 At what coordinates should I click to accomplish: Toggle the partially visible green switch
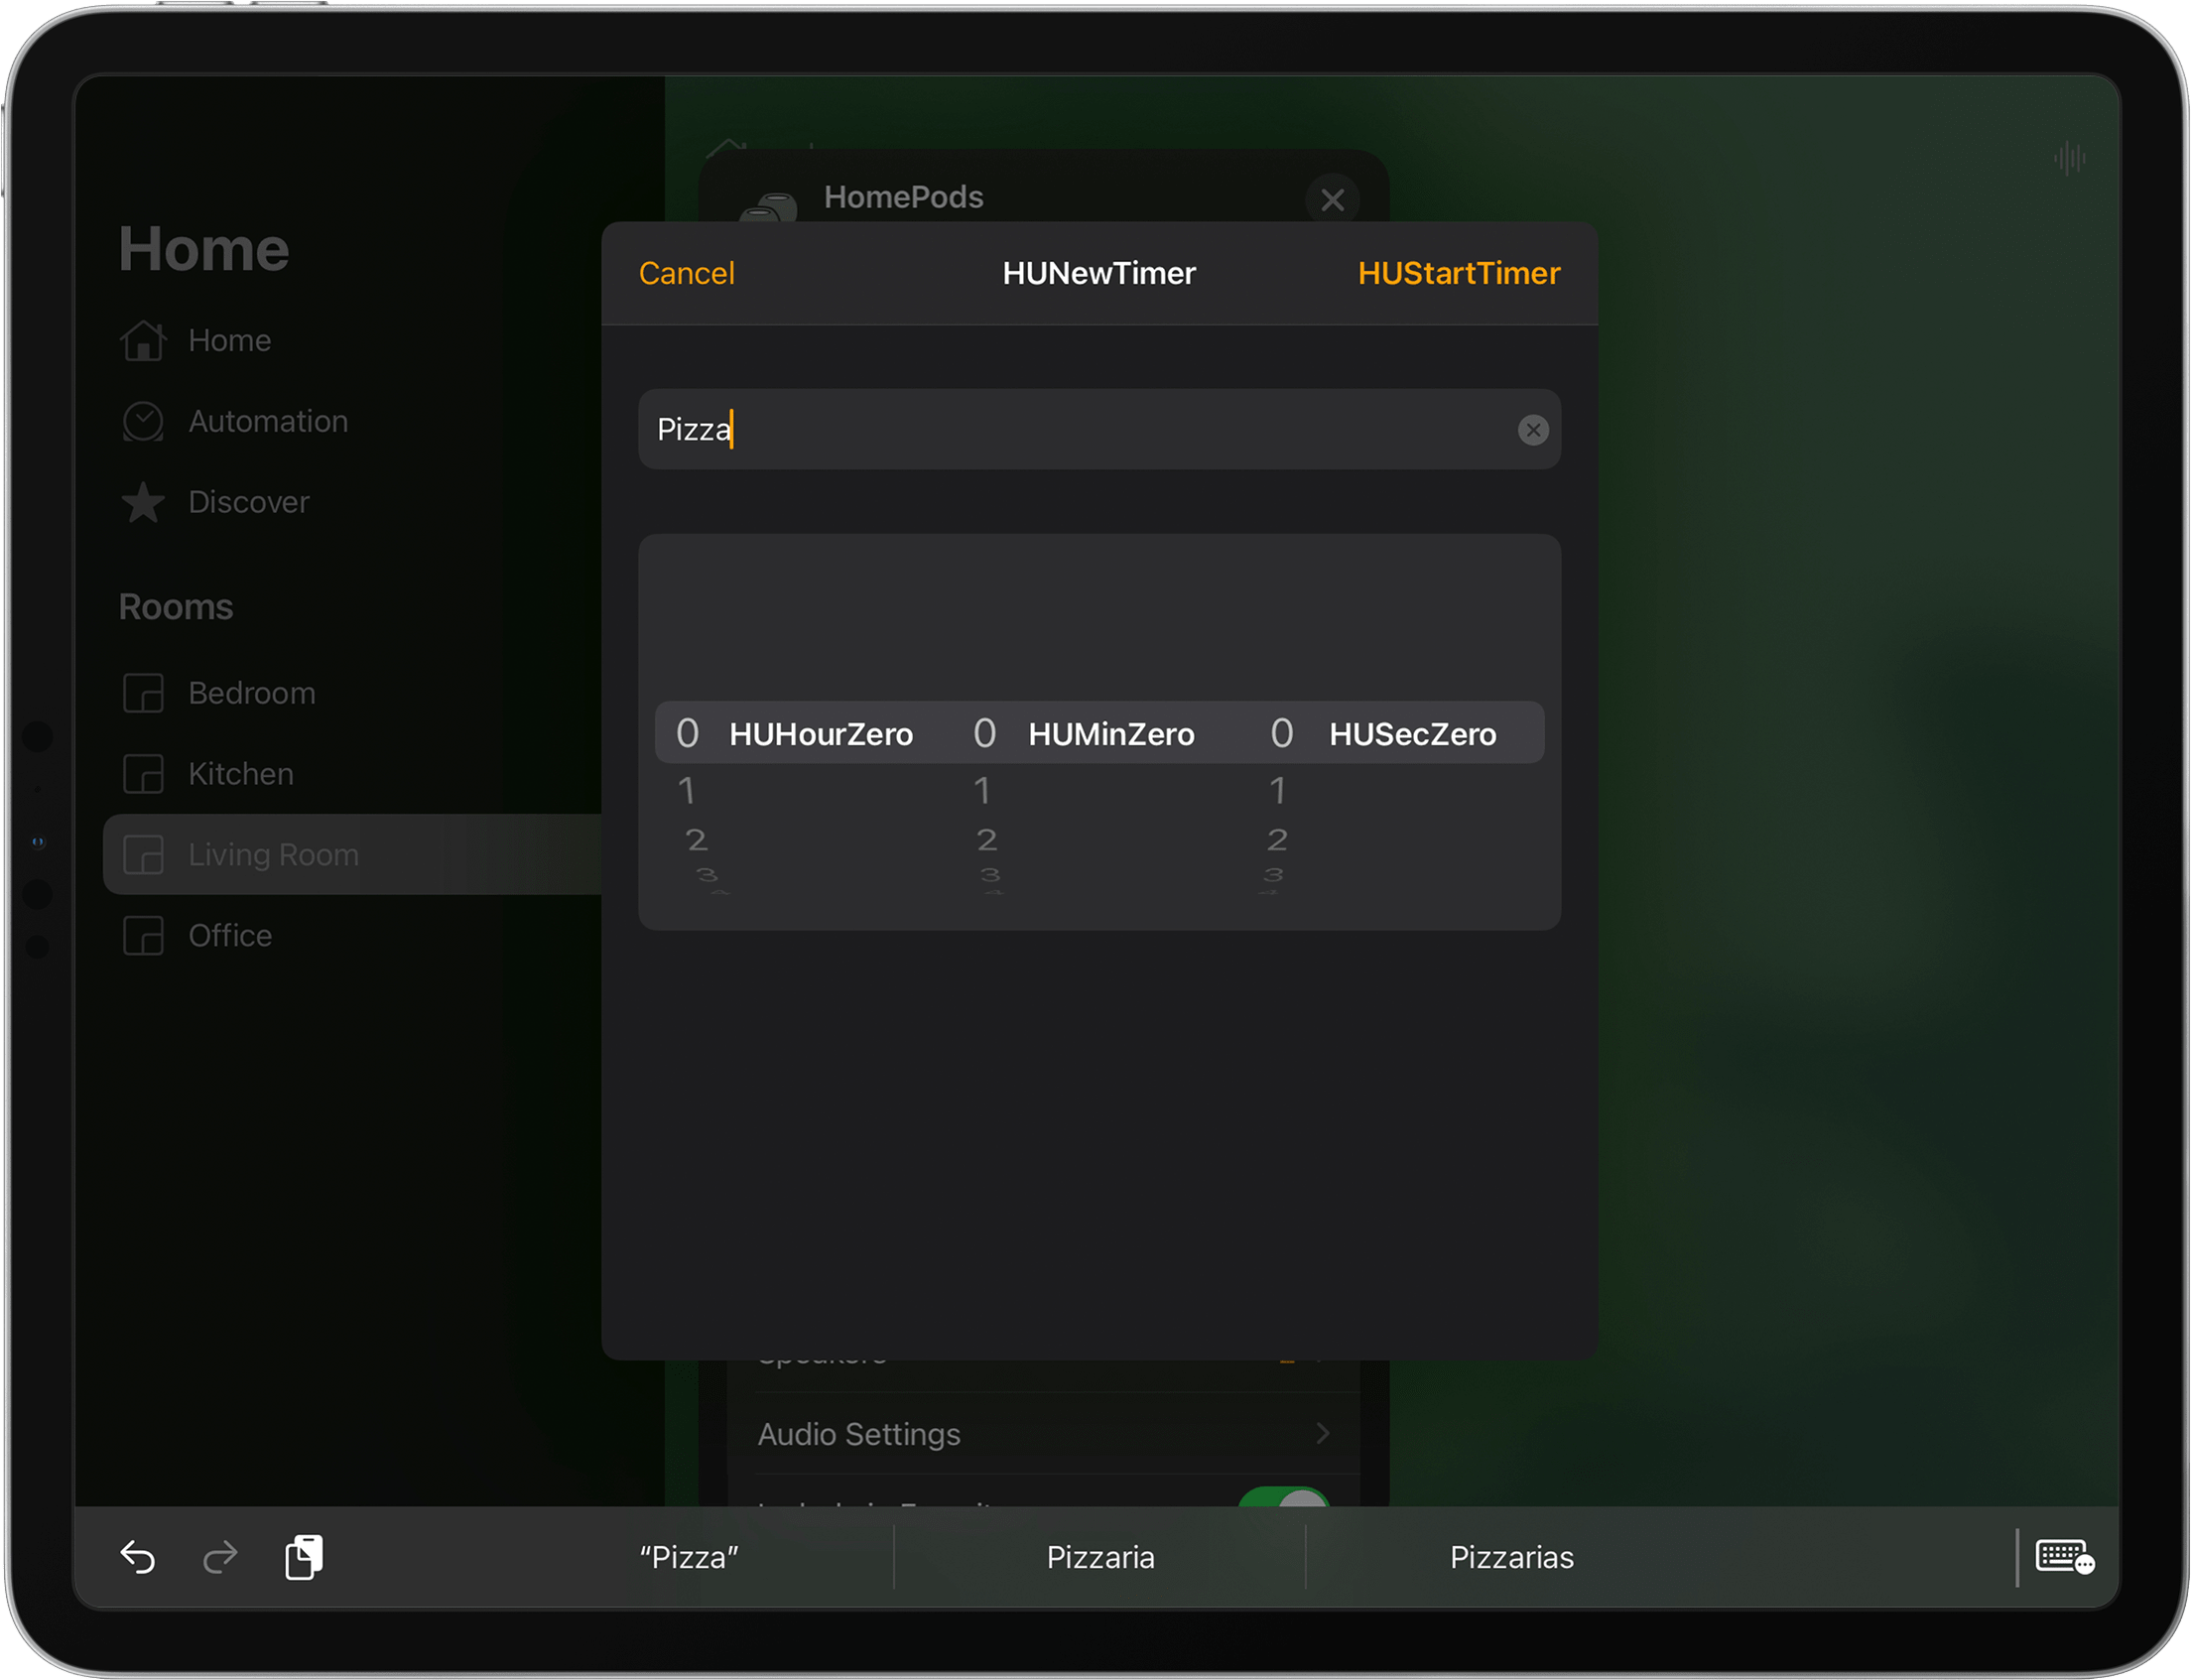pos(1283,1497)
